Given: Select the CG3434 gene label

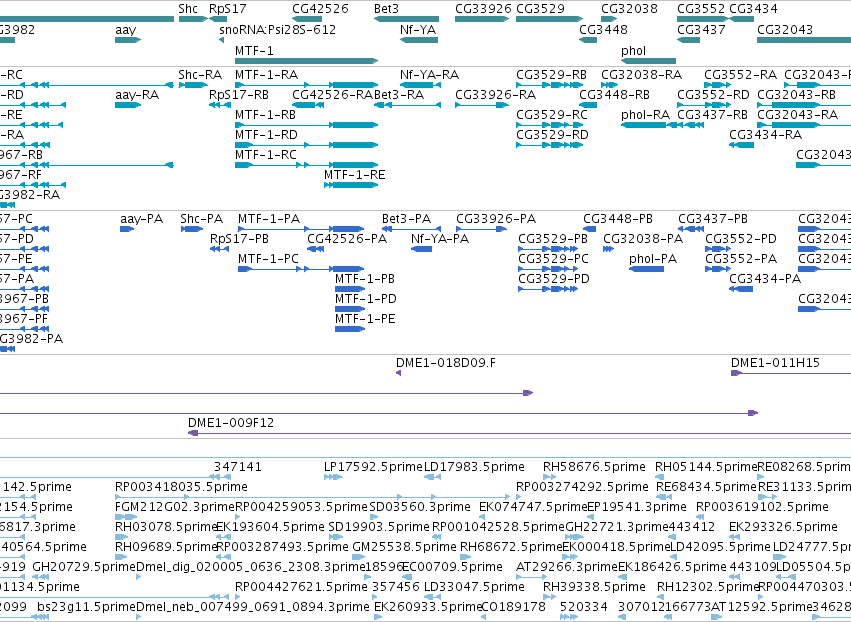Looking at the screenshot, I should coord(753,9).
